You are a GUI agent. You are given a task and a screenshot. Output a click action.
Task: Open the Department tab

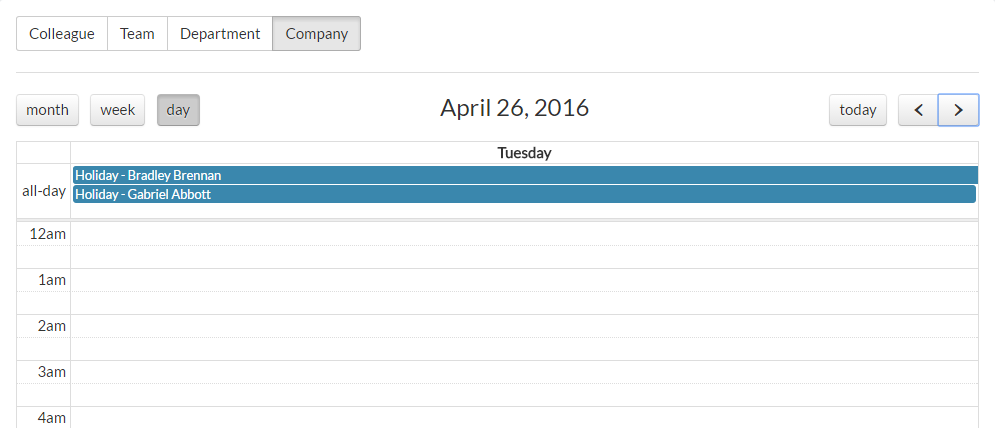[x=220, y=33]
